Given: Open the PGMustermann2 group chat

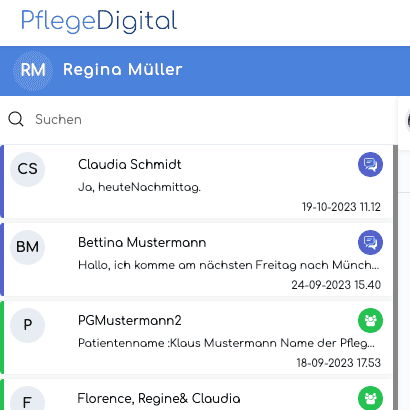Looking at the screenshot, I should (x=197, y=338).
